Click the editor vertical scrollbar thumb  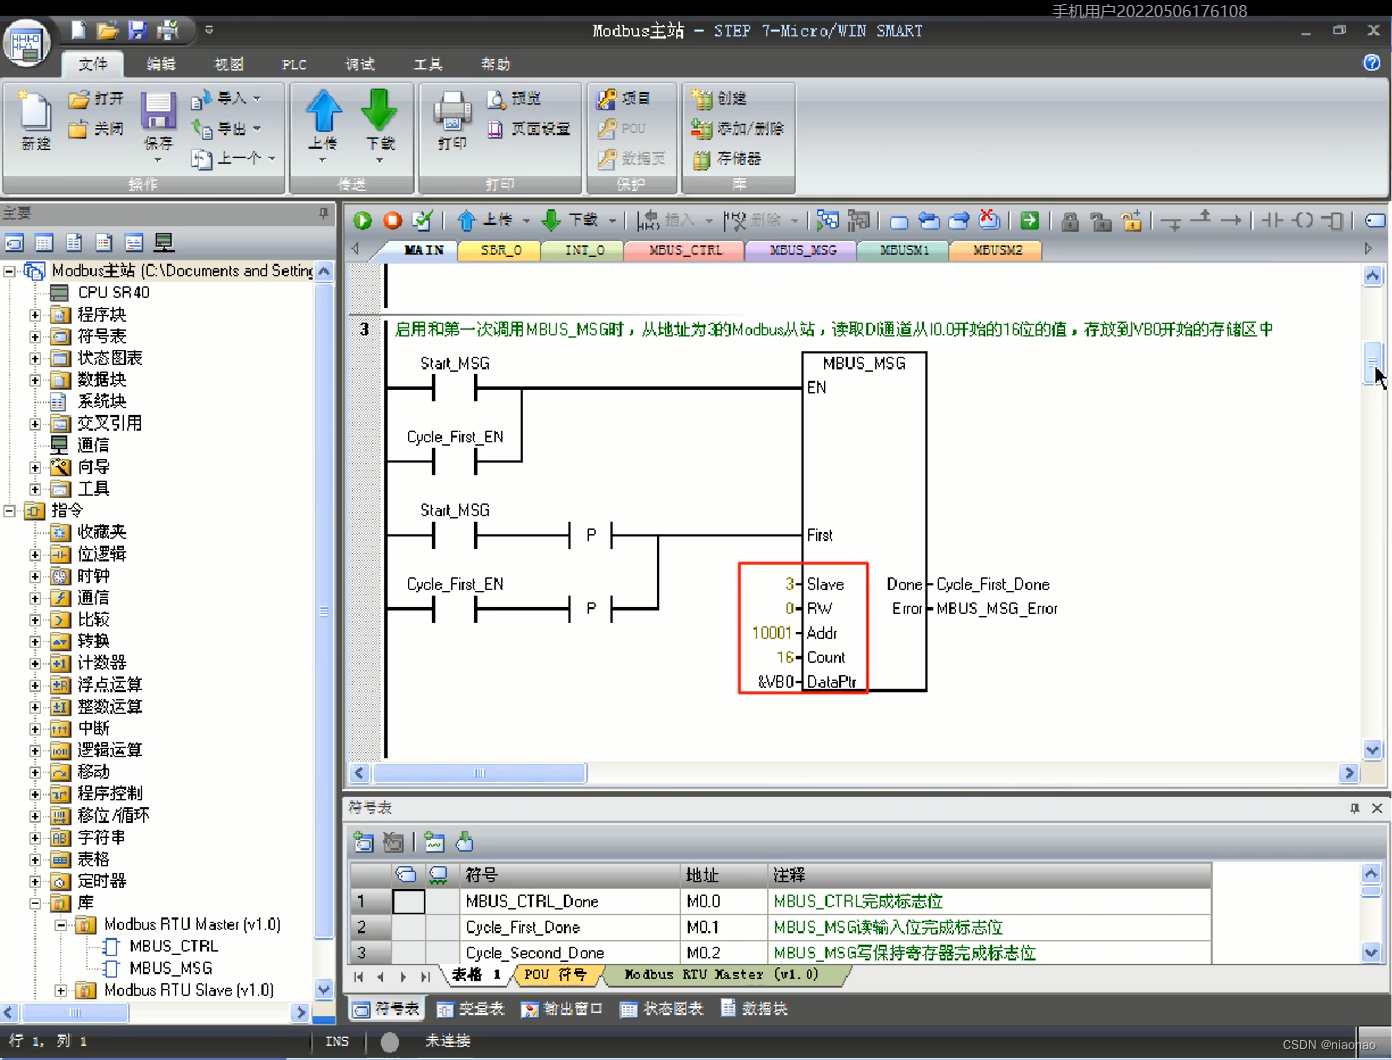(x=1373, y=362)
